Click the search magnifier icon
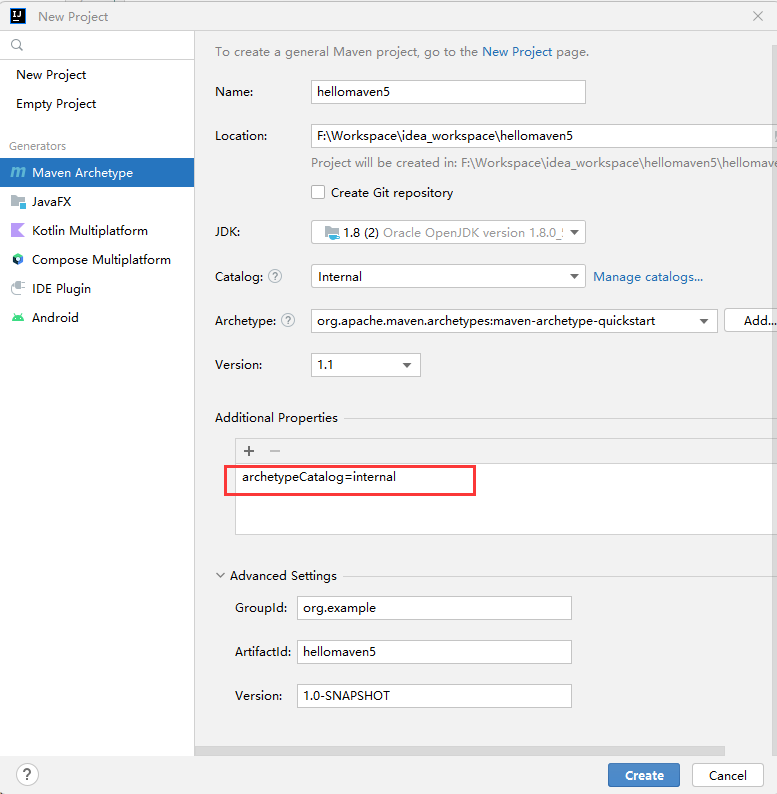The height and width of the screenshot is (794, 777). click(x=17, y=45)
